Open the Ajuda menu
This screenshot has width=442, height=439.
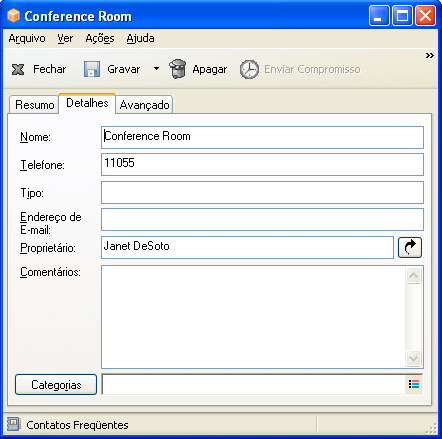[140, 38]
